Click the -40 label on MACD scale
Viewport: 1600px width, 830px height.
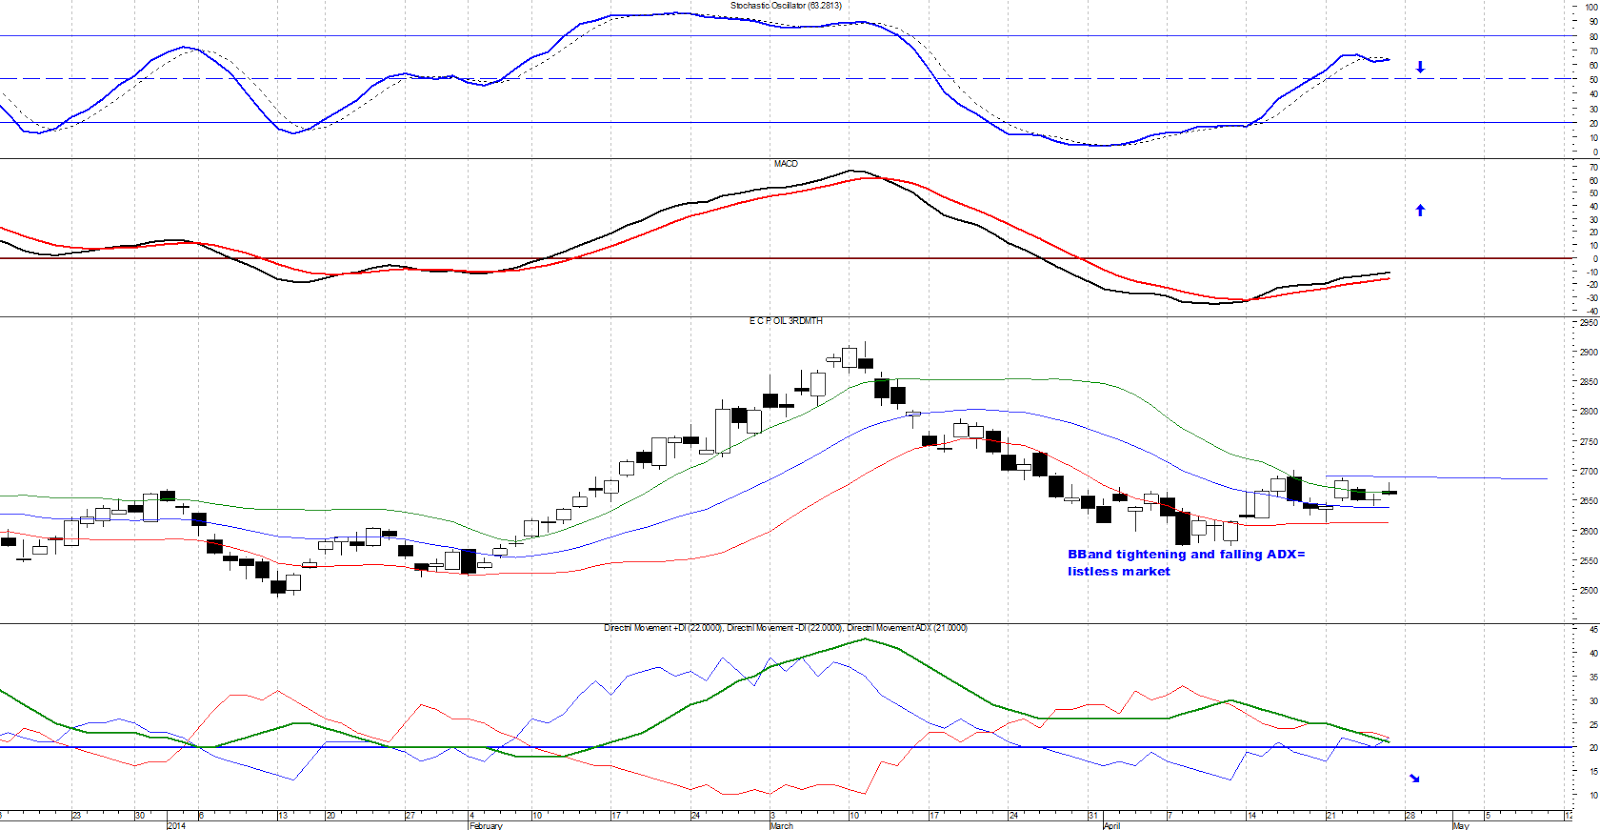point(1592,311)
